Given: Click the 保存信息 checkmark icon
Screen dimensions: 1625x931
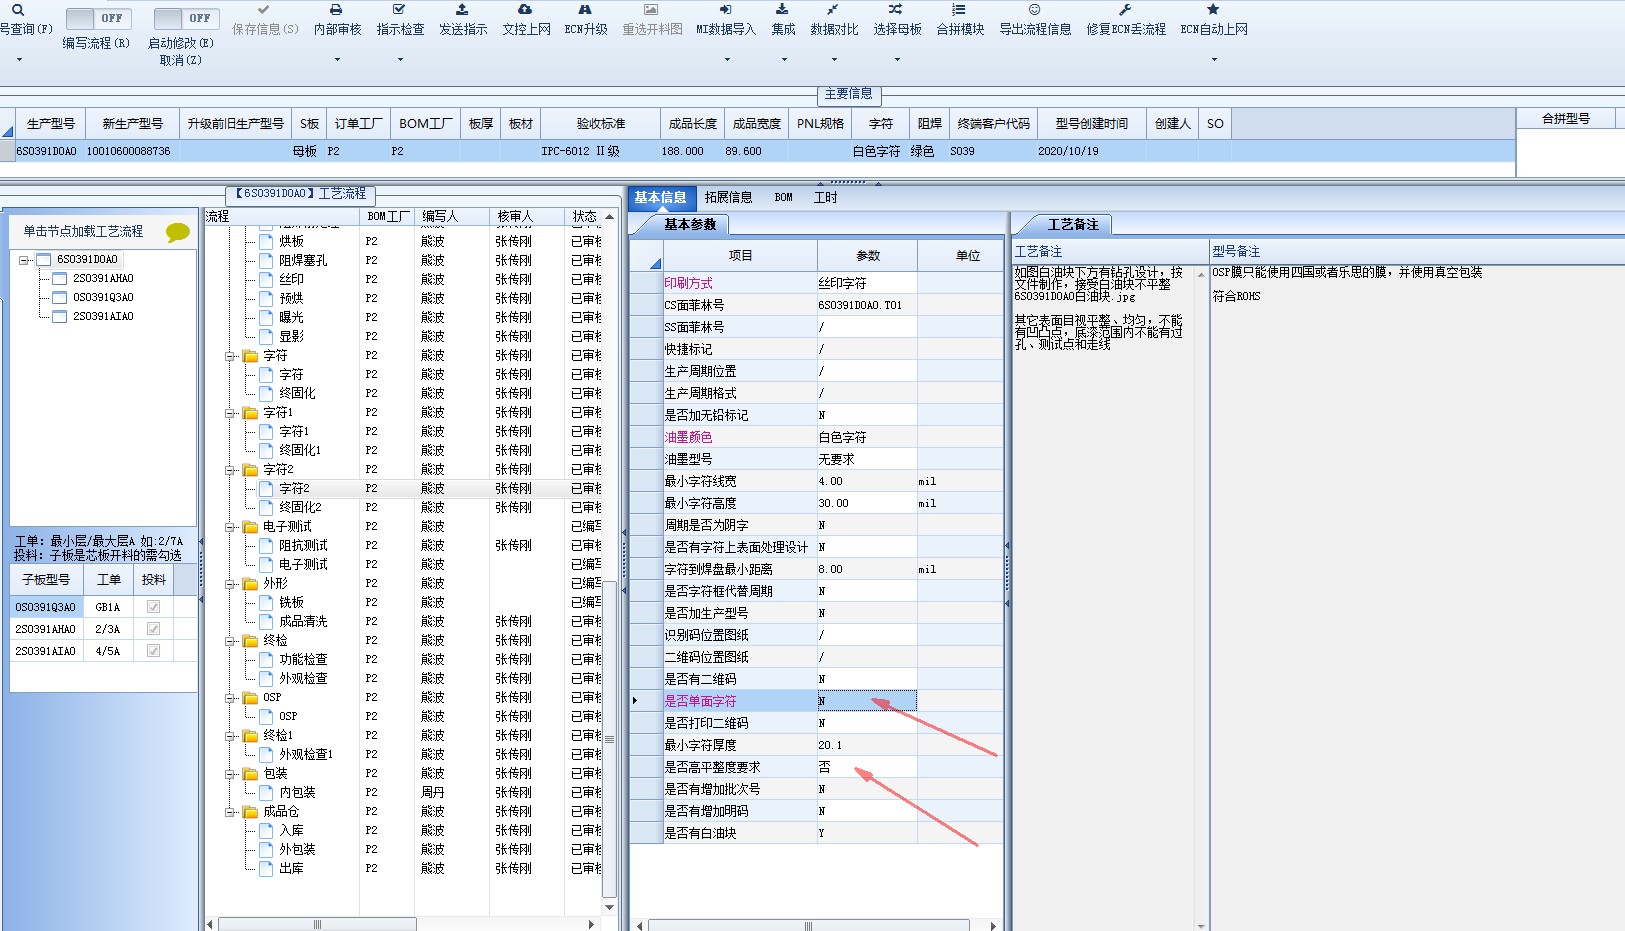Looking at the screenshot, I should [264, 10].
